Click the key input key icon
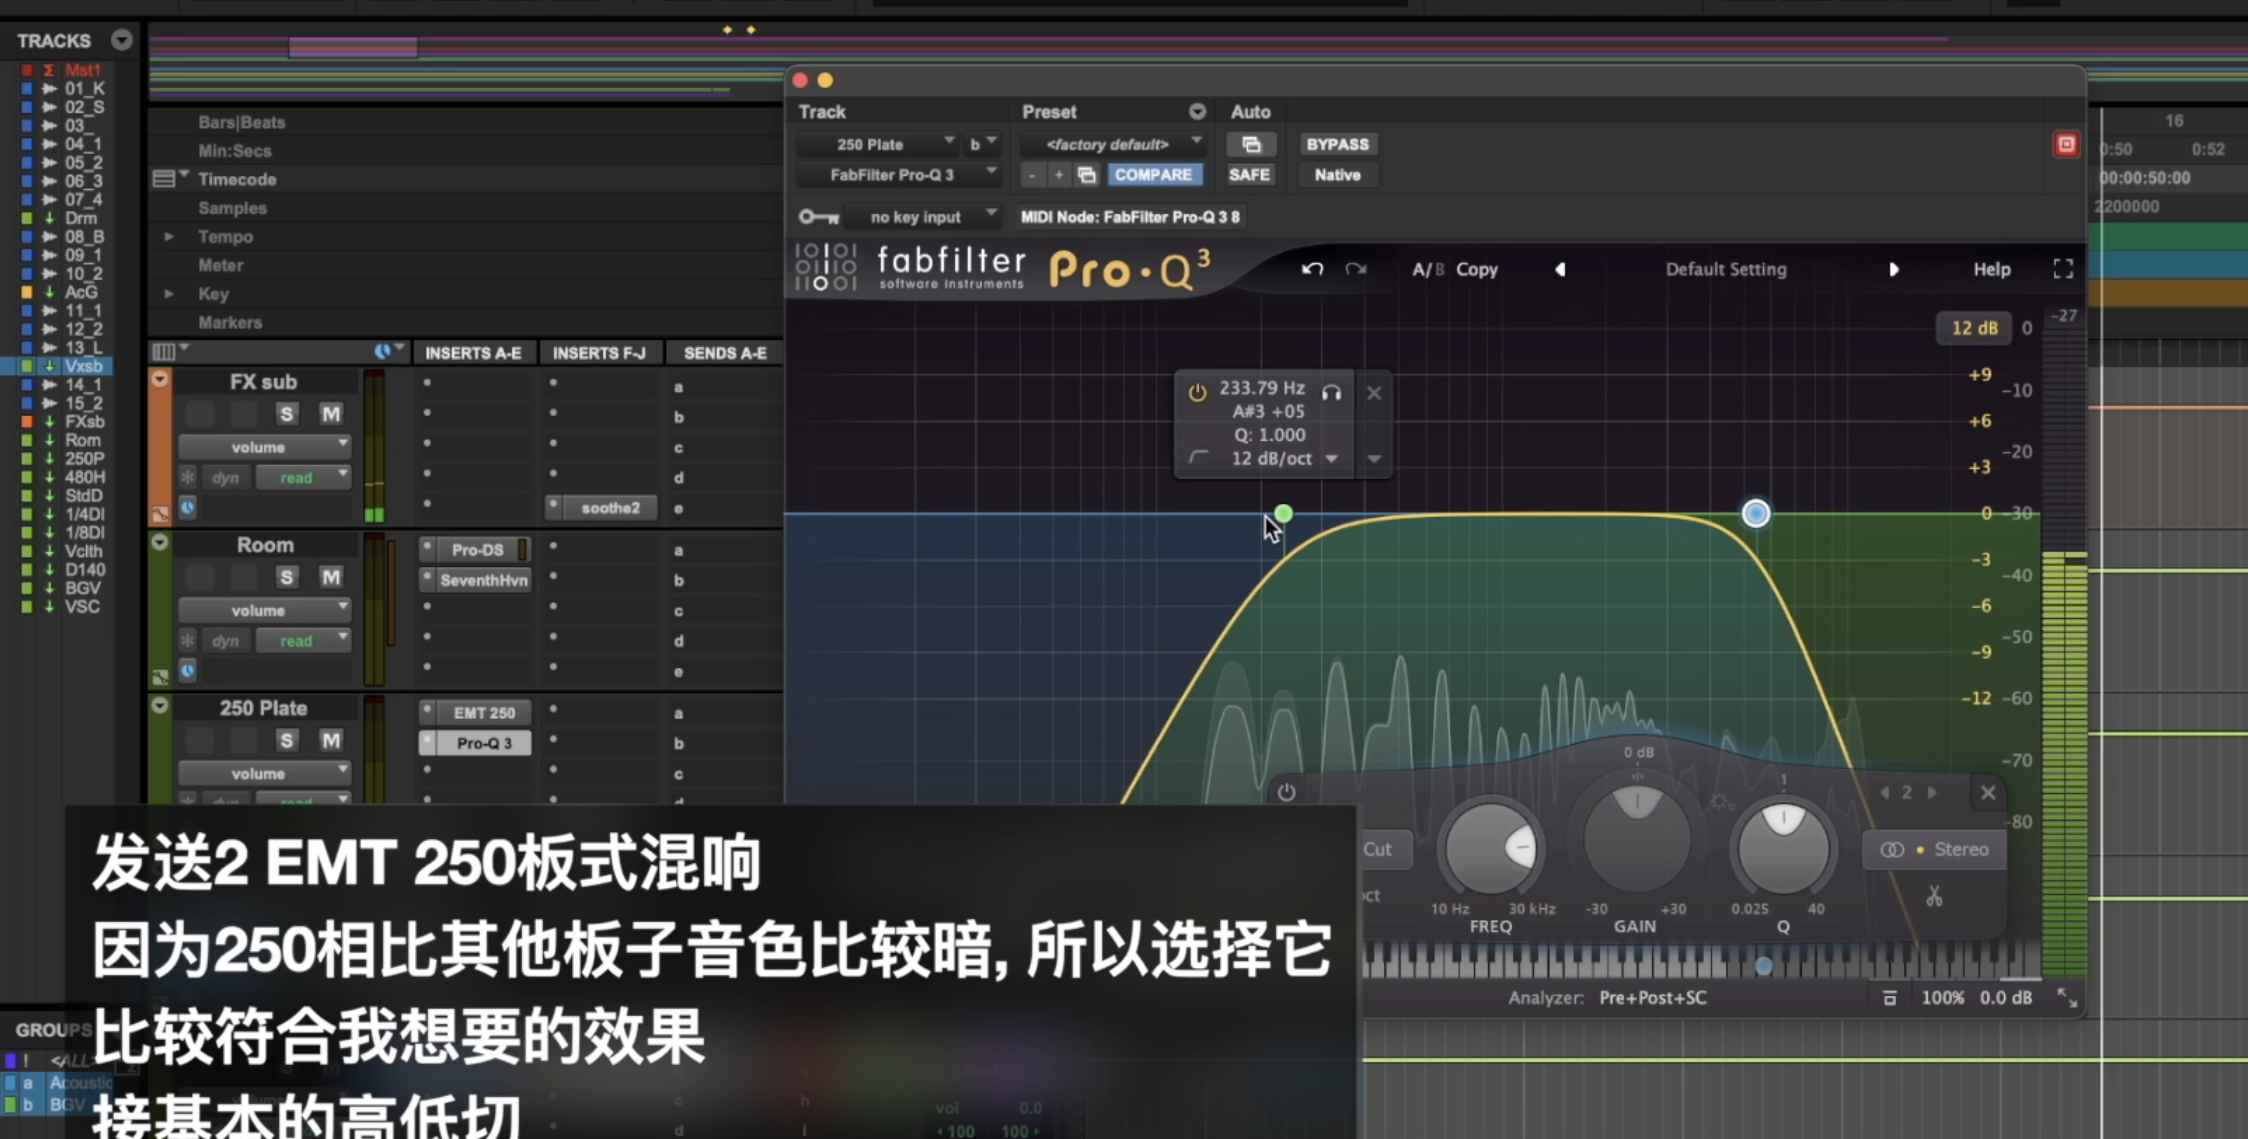The image size is (2248, 1139). (x=818, y=217)
